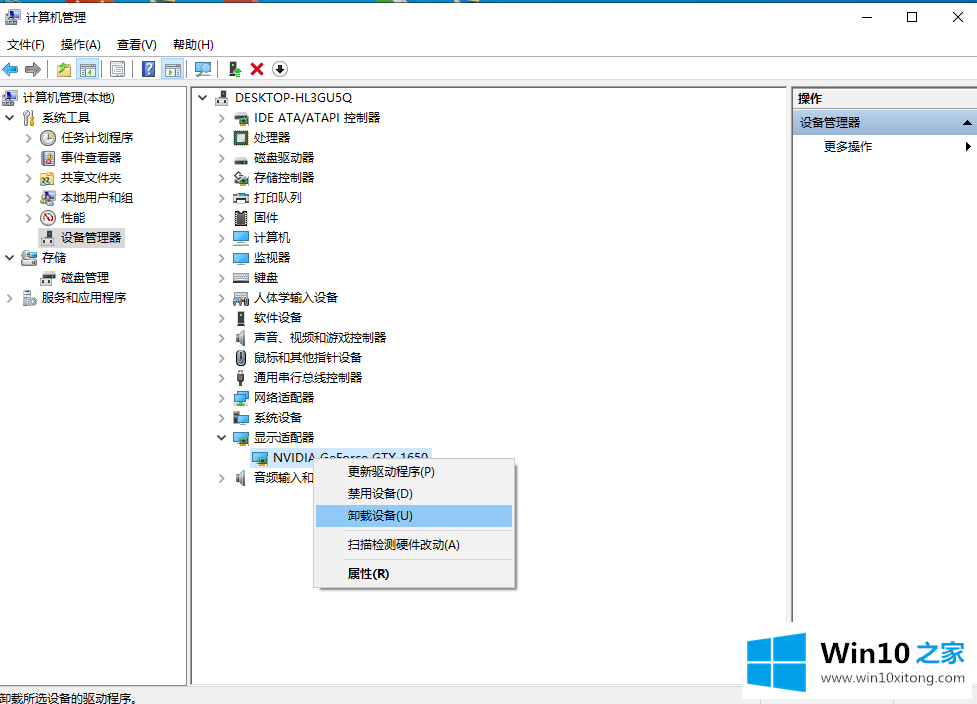Click the 软件设备 category
The image size is (977, 704).
click(277, 318)
